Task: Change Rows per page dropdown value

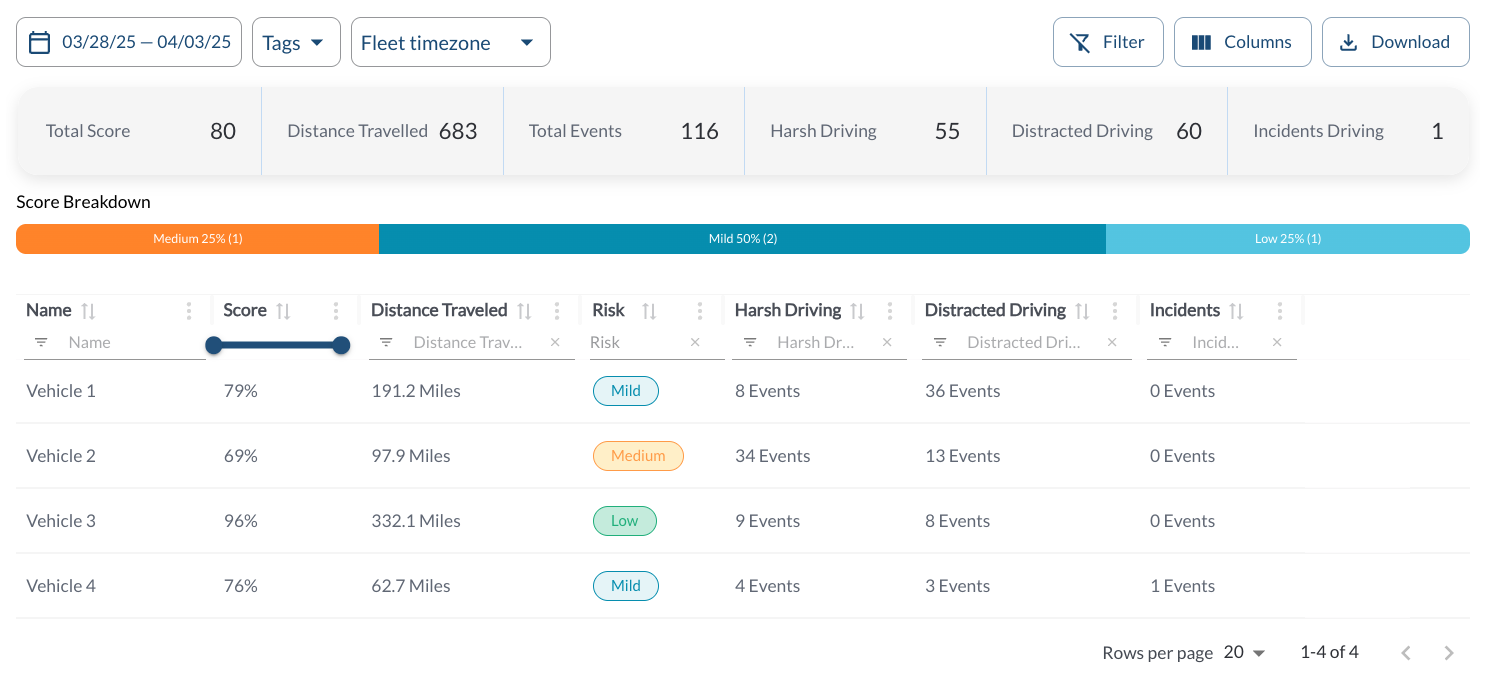Action: (x=1245, y=653)
